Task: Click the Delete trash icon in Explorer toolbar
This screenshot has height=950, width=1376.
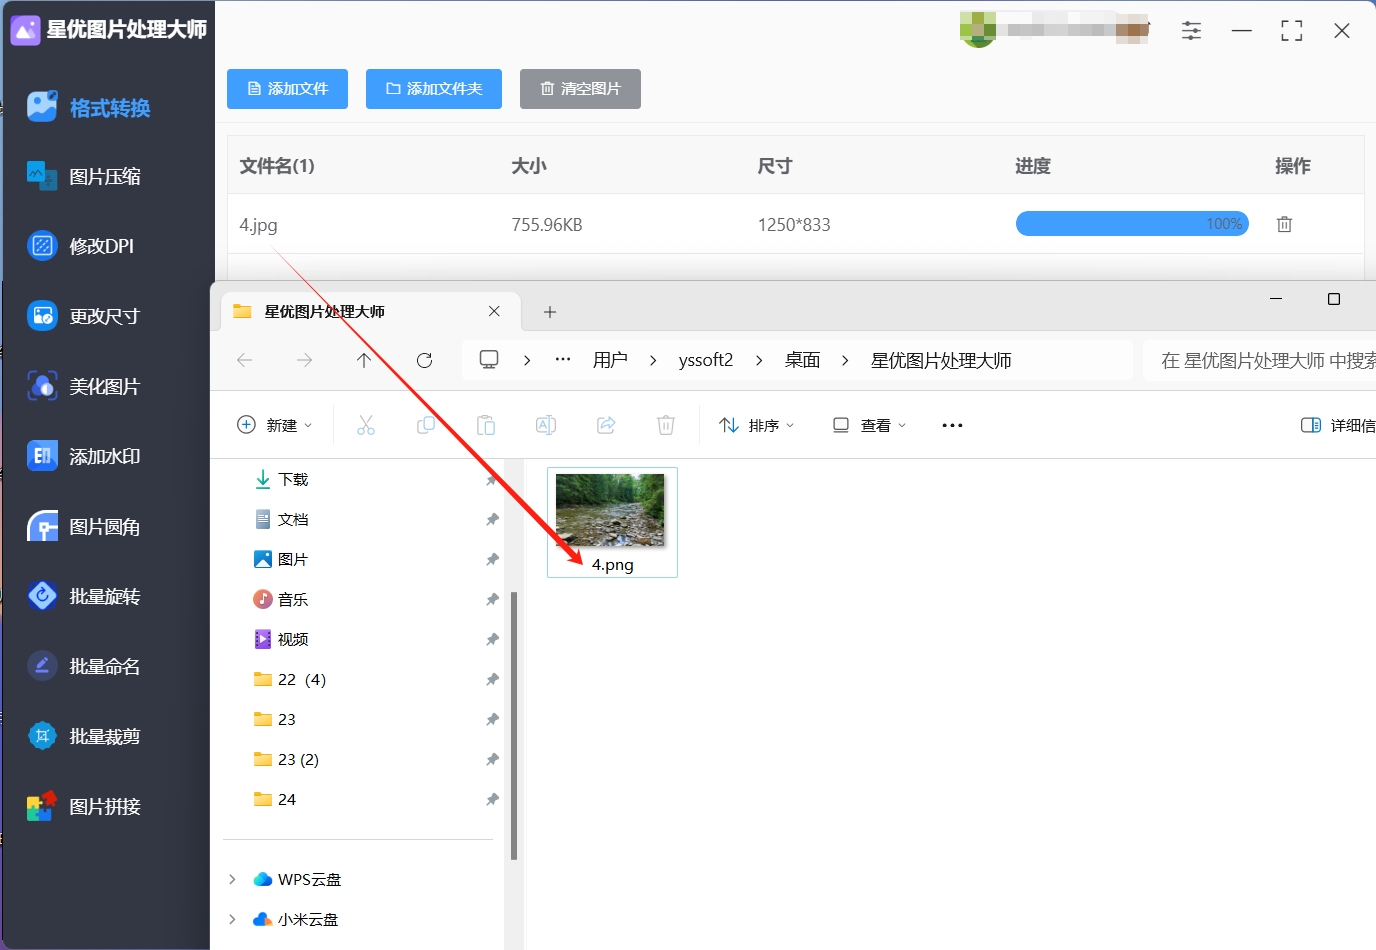Action: [666, 425]
